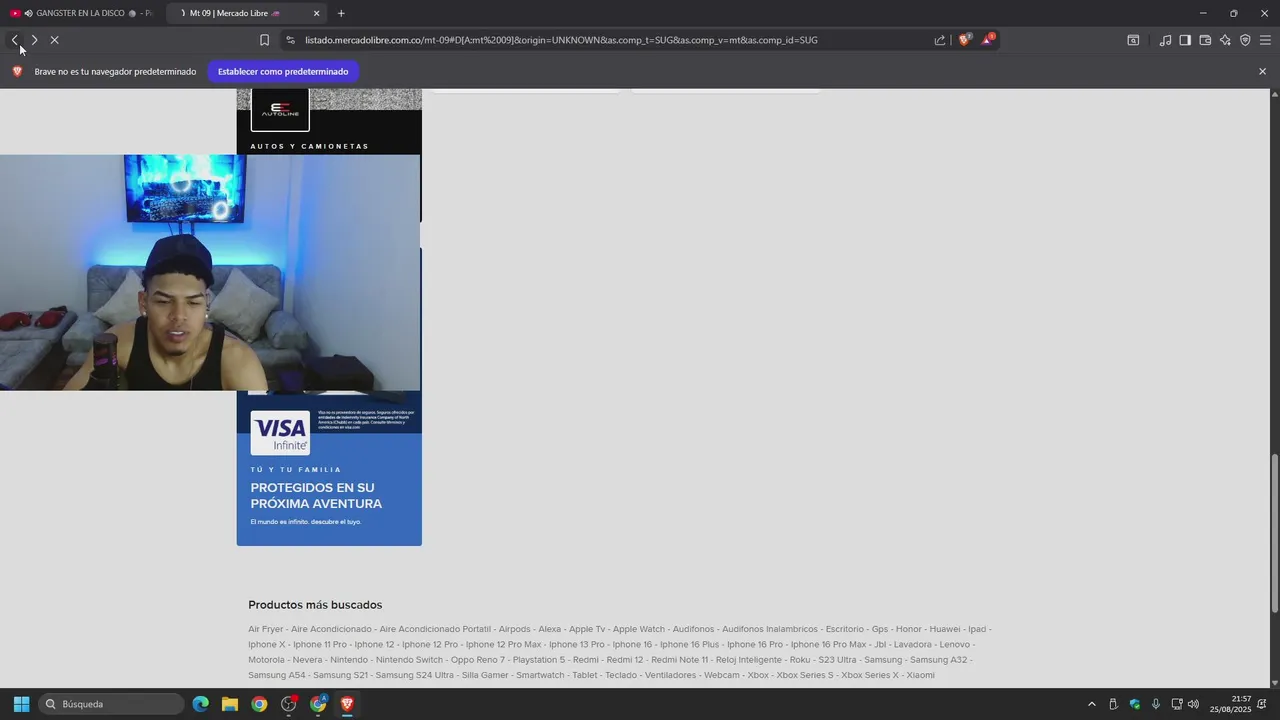Click the taskbar Búsqueda search box
The width and height of the screenshot is (1280, 720).
[x=112, y=704]
